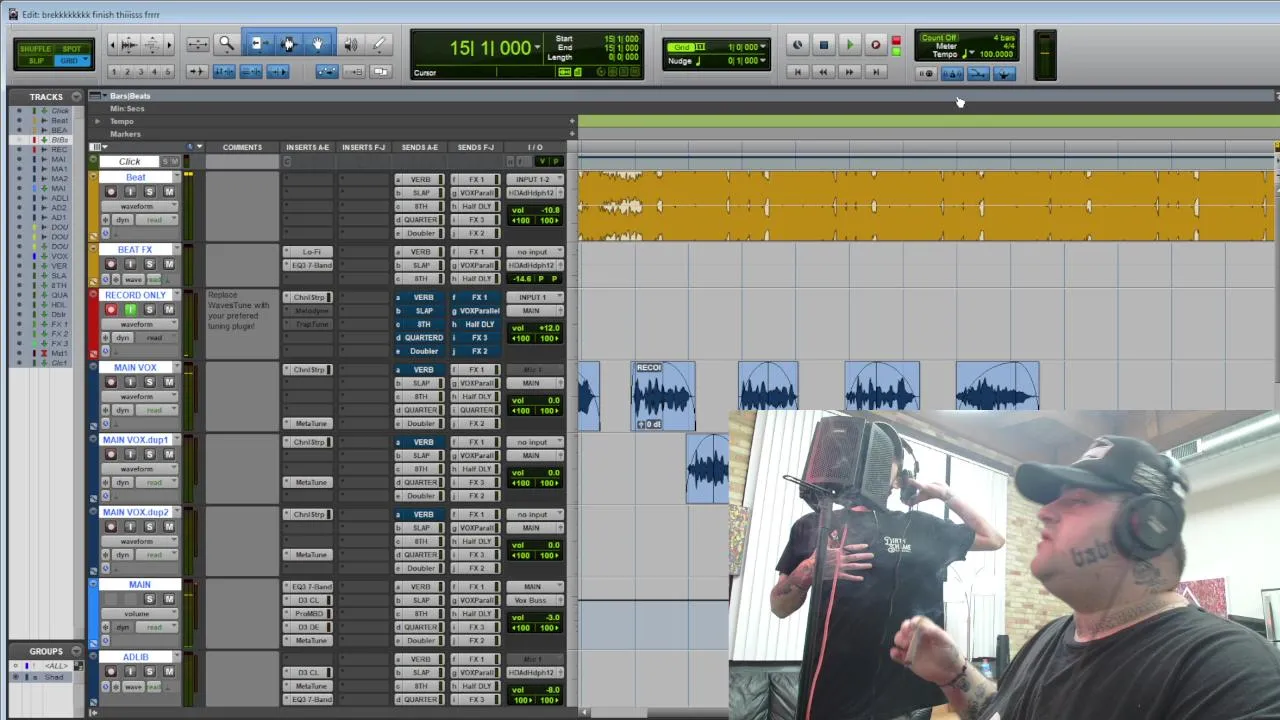The height and width of the screenshot is (720, 1280).
Task: Select the Trim tool
Action: point(258,44)
